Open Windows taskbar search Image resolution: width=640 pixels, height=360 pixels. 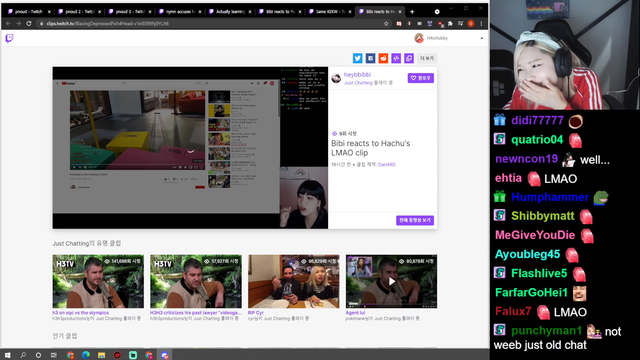[23, 355]
